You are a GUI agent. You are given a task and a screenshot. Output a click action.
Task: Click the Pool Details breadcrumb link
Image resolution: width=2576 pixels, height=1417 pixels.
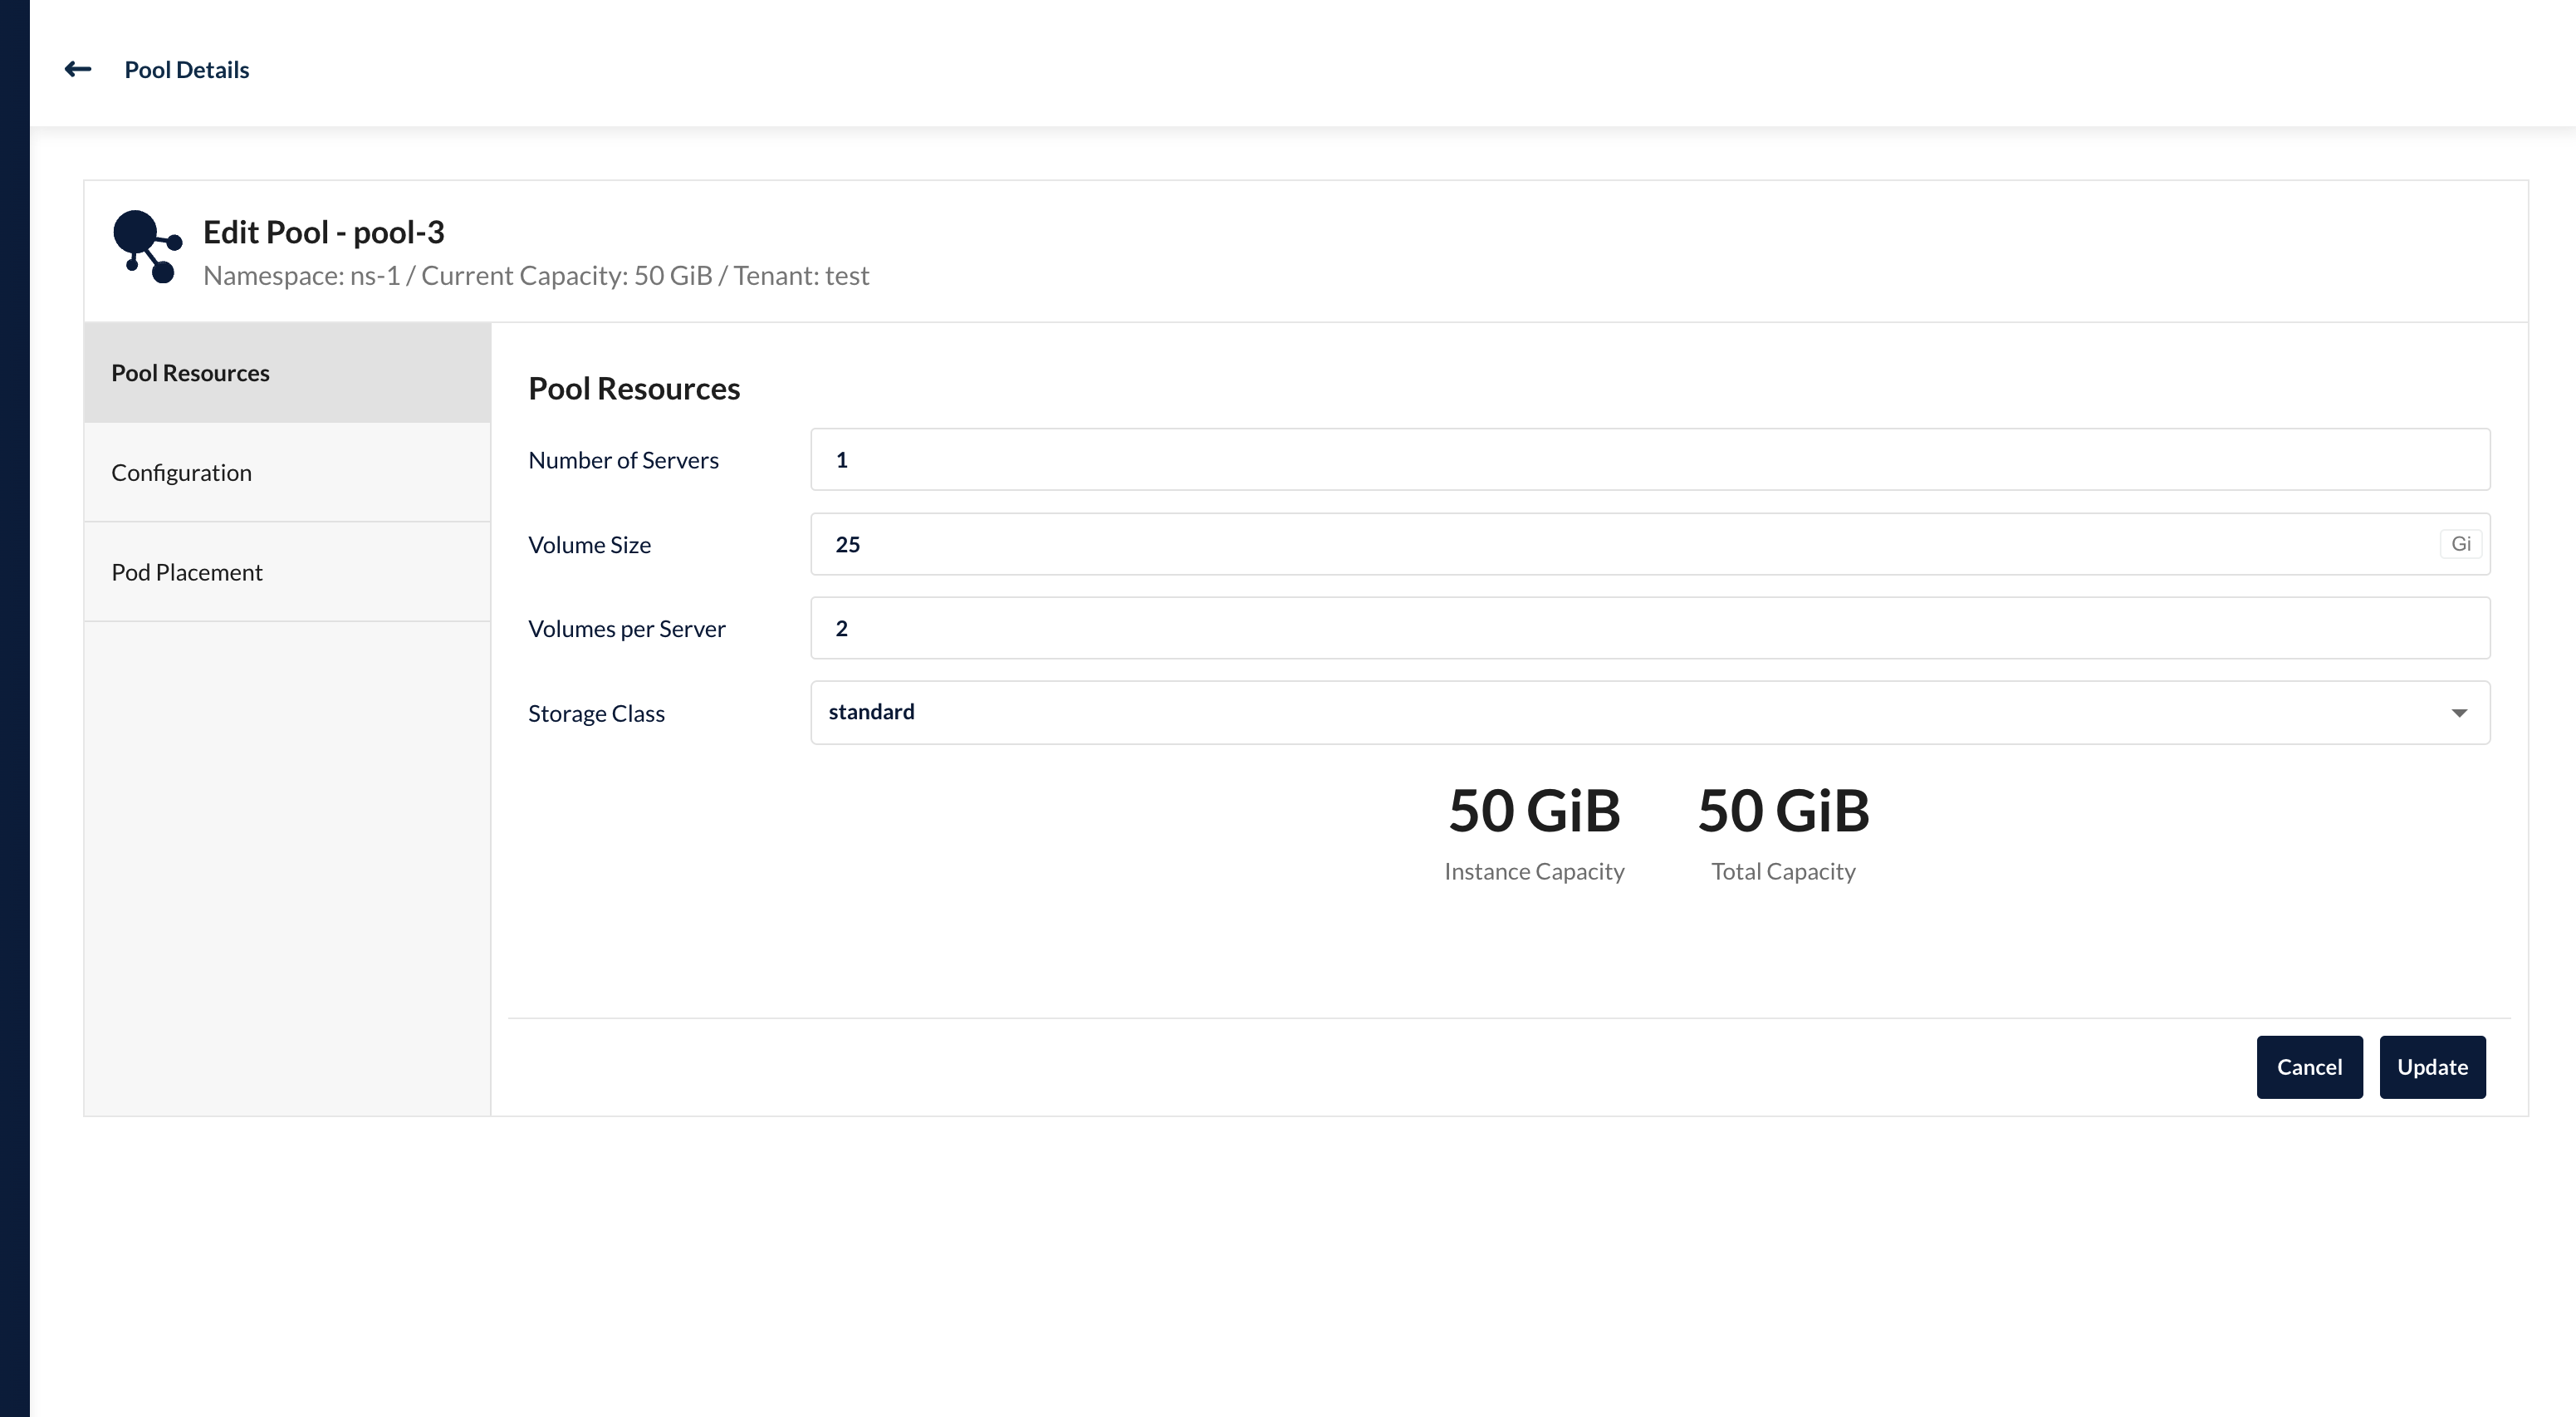[187, 70]
